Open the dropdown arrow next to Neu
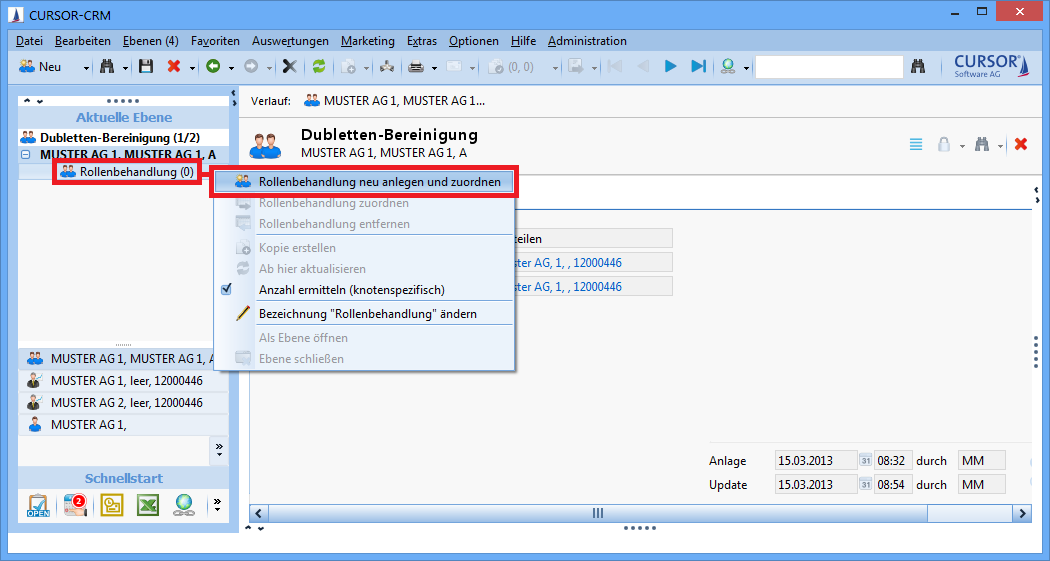The image size is (1050, 561). (x=86, y=67)
